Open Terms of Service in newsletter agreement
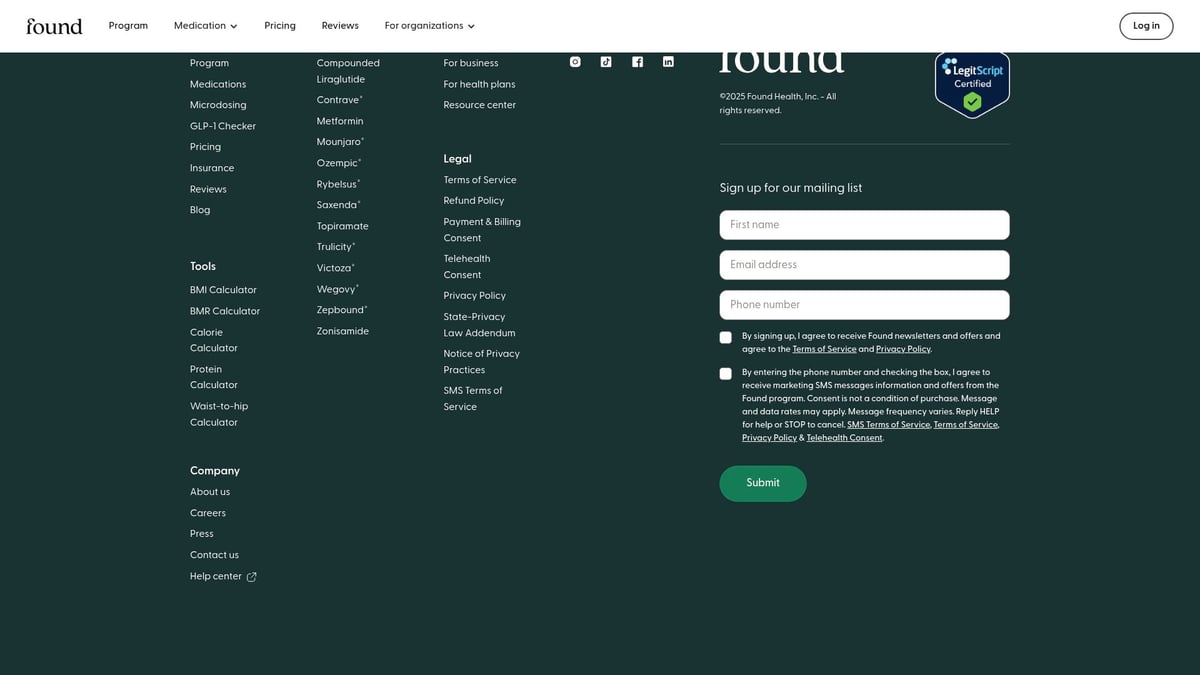The image size is (1200, 675). pyautogui.click(x=824, y=349)
